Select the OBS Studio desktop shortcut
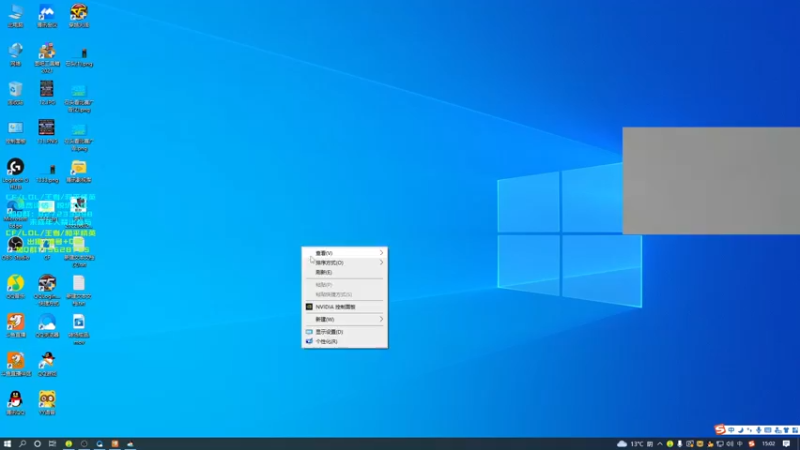The image size is (800, 450). coord(15,248)
